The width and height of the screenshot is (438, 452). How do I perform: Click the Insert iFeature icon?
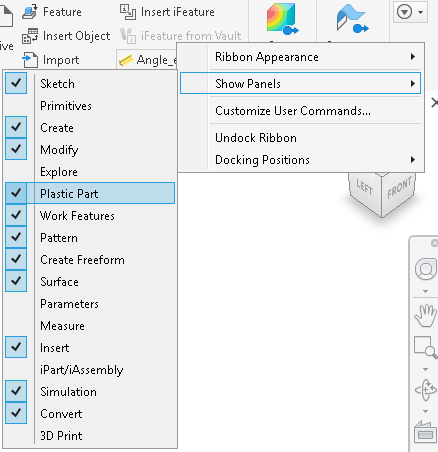tap(128, 12)
